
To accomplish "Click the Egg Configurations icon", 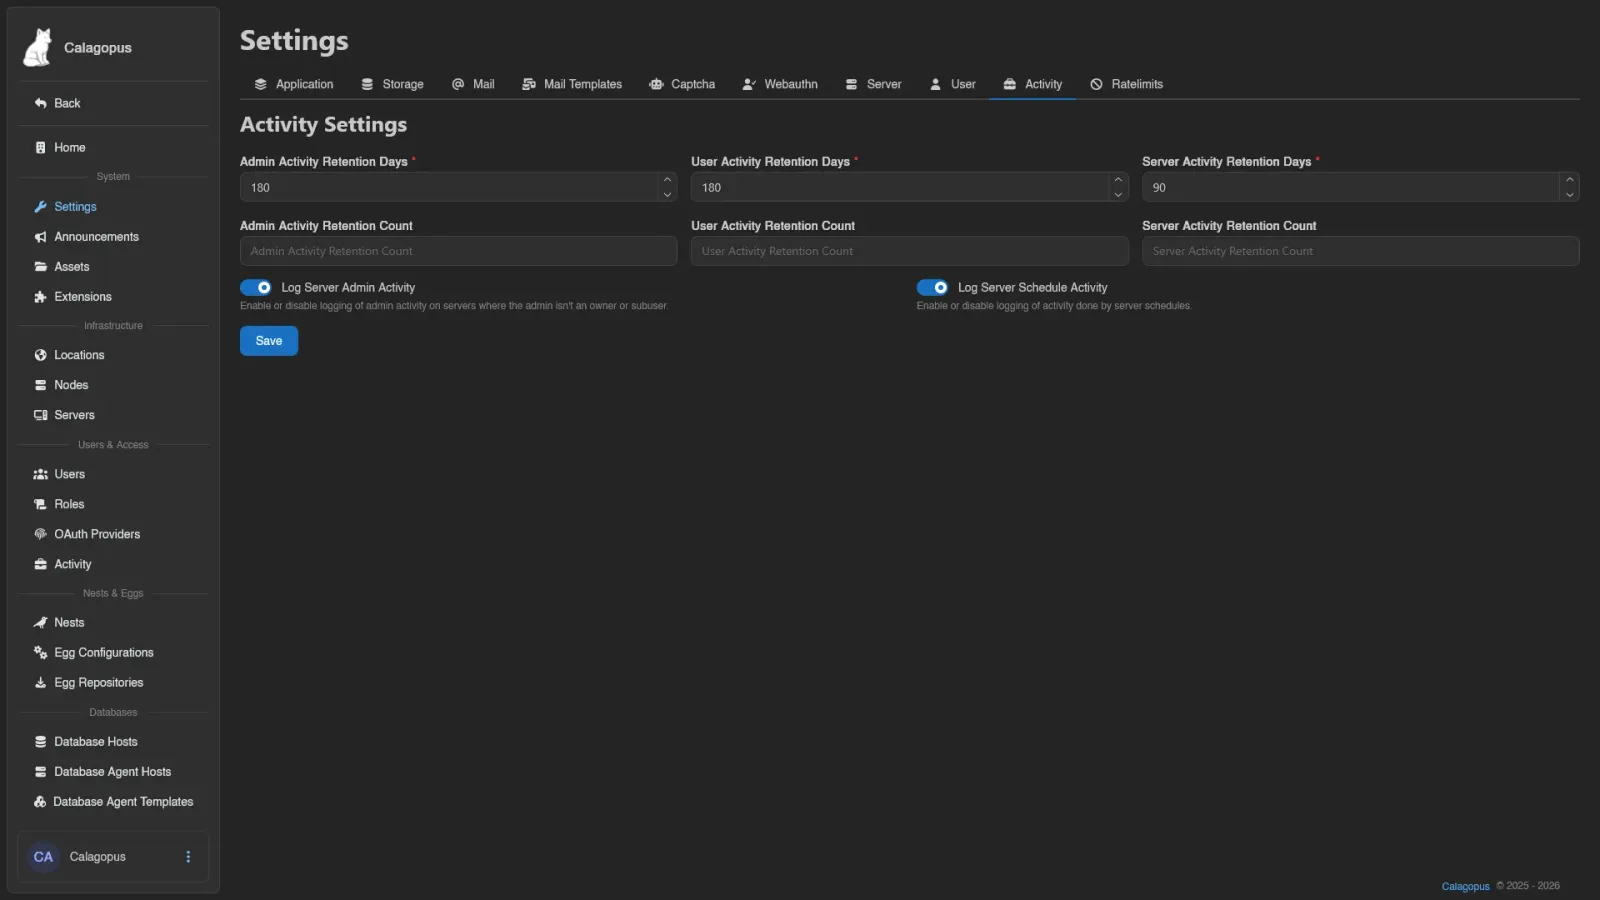I will 40,652.
